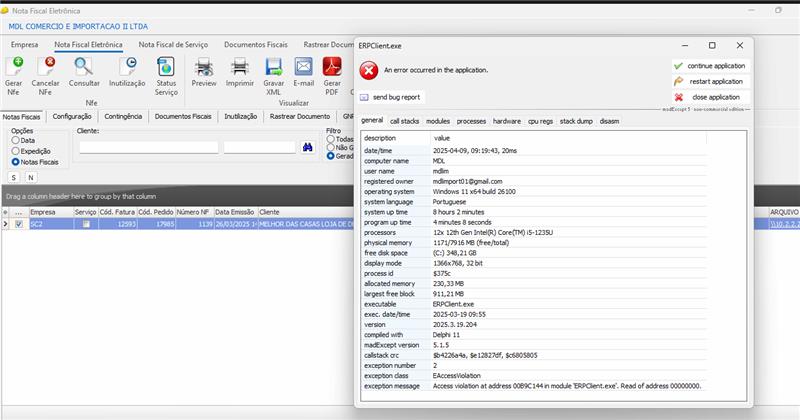Click the Gerar Nfe toolbar icon
The image size is (800, 420).
pyautogui.click(x=14, y=67)
